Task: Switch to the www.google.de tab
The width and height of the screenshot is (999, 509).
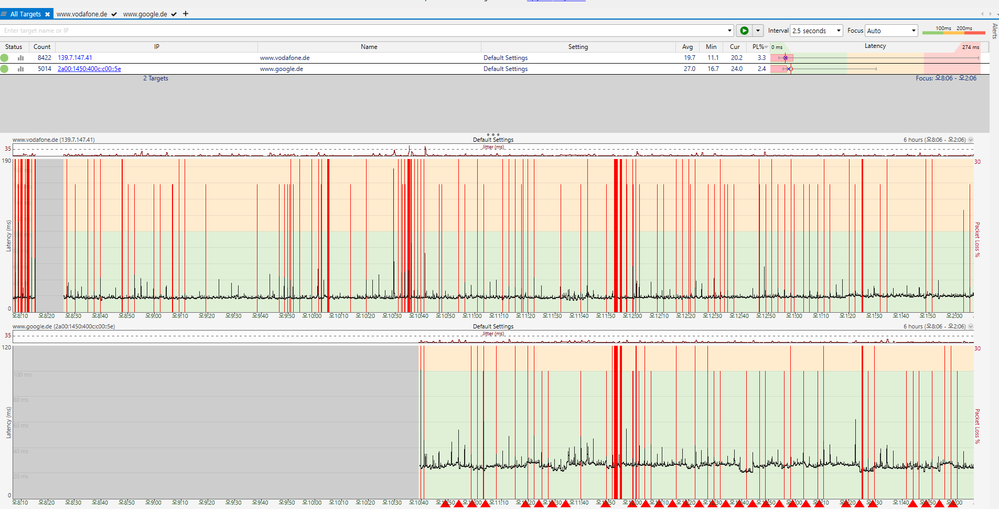Action: [150, 13]
